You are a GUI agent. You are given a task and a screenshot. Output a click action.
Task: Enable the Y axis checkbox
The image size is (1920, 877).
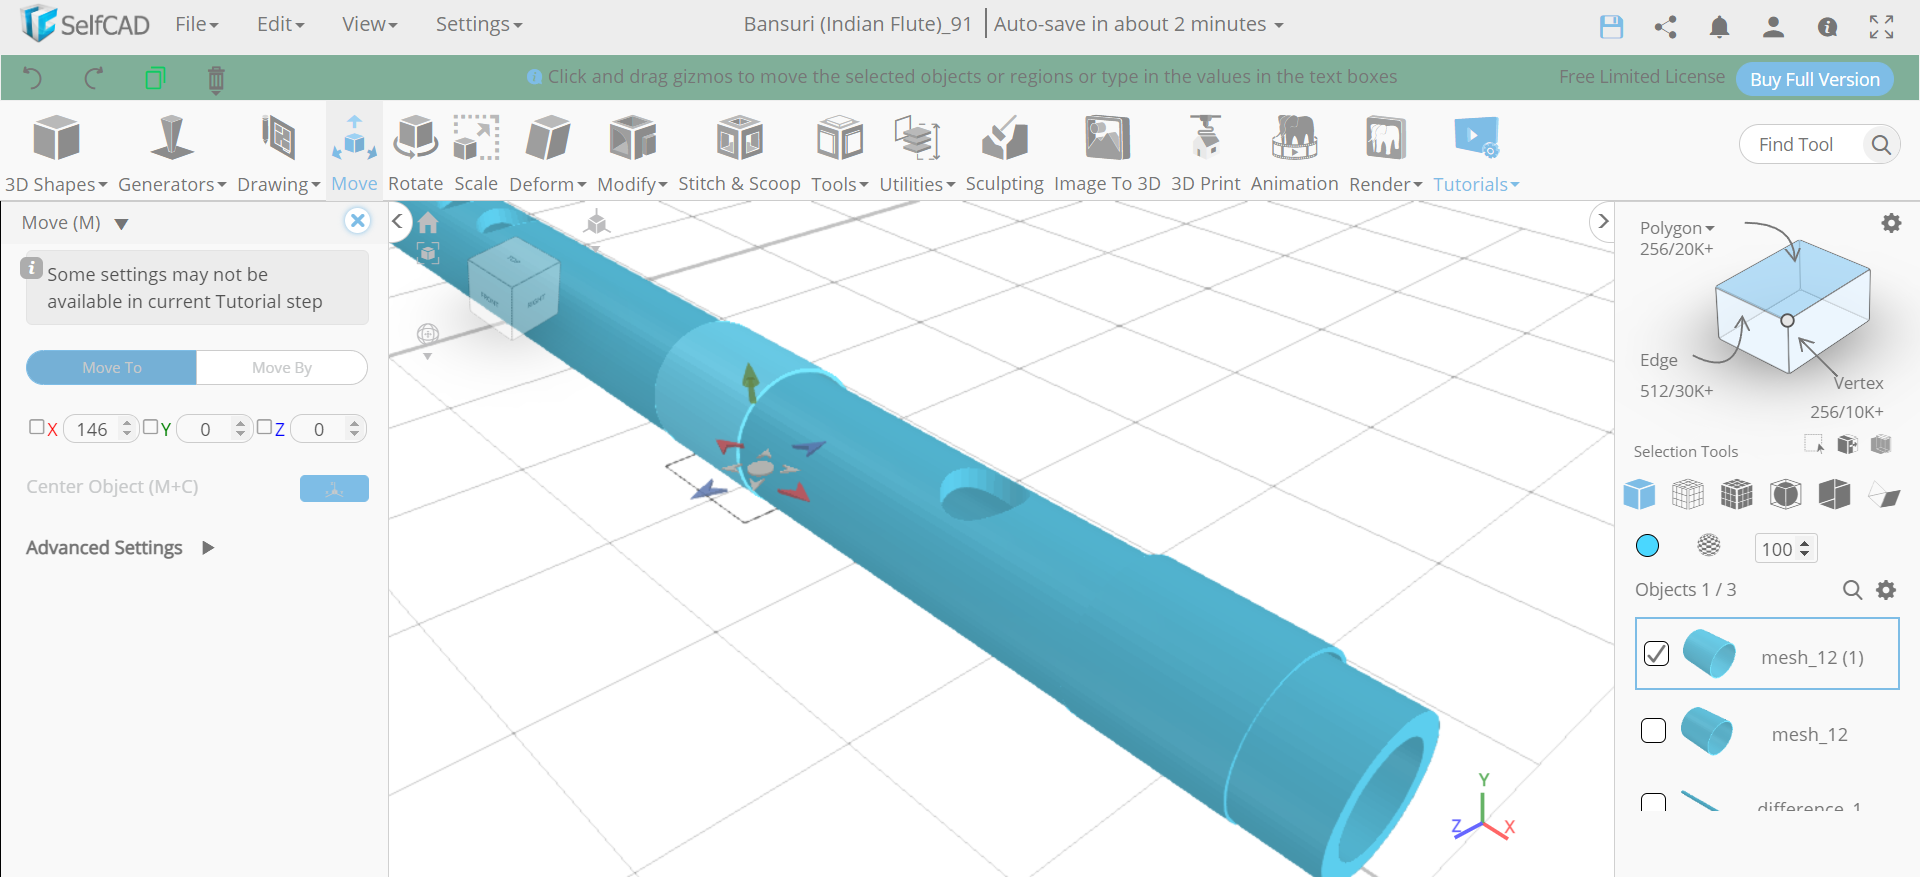coord(150,427)
